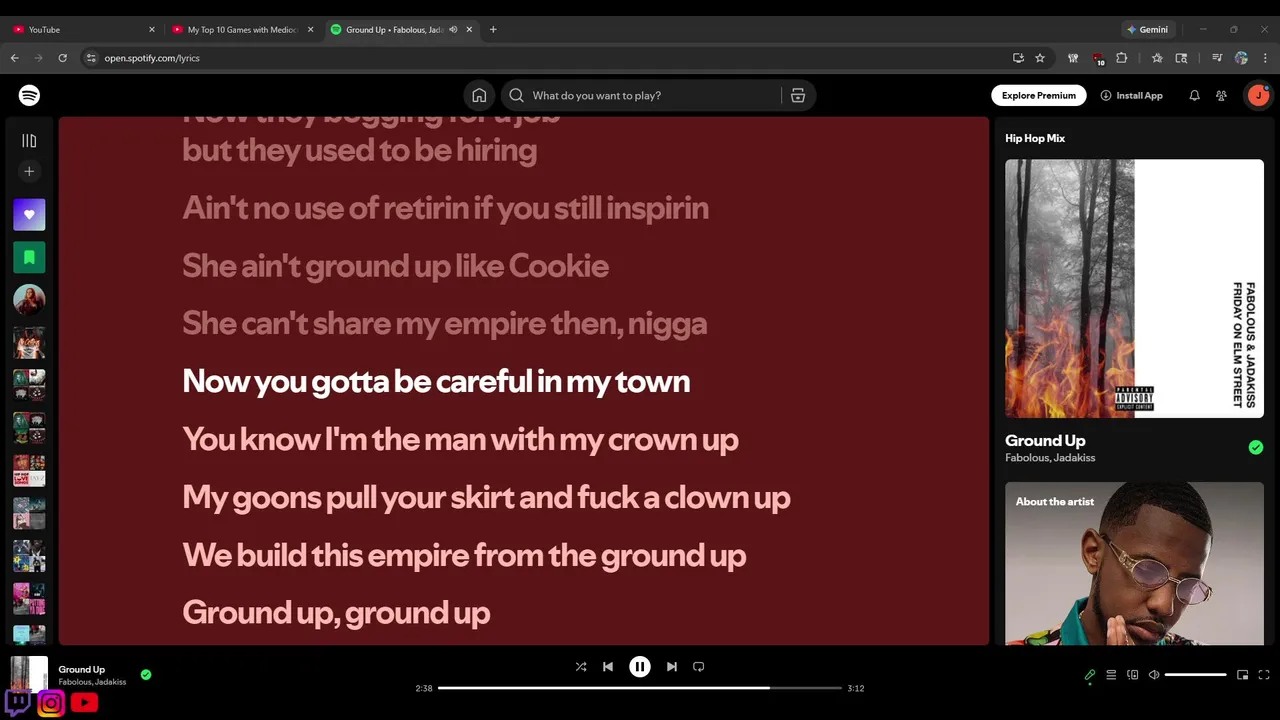Toggle shuffle playback
Screen dimensions: 1280x720
(x=581, y=667)
